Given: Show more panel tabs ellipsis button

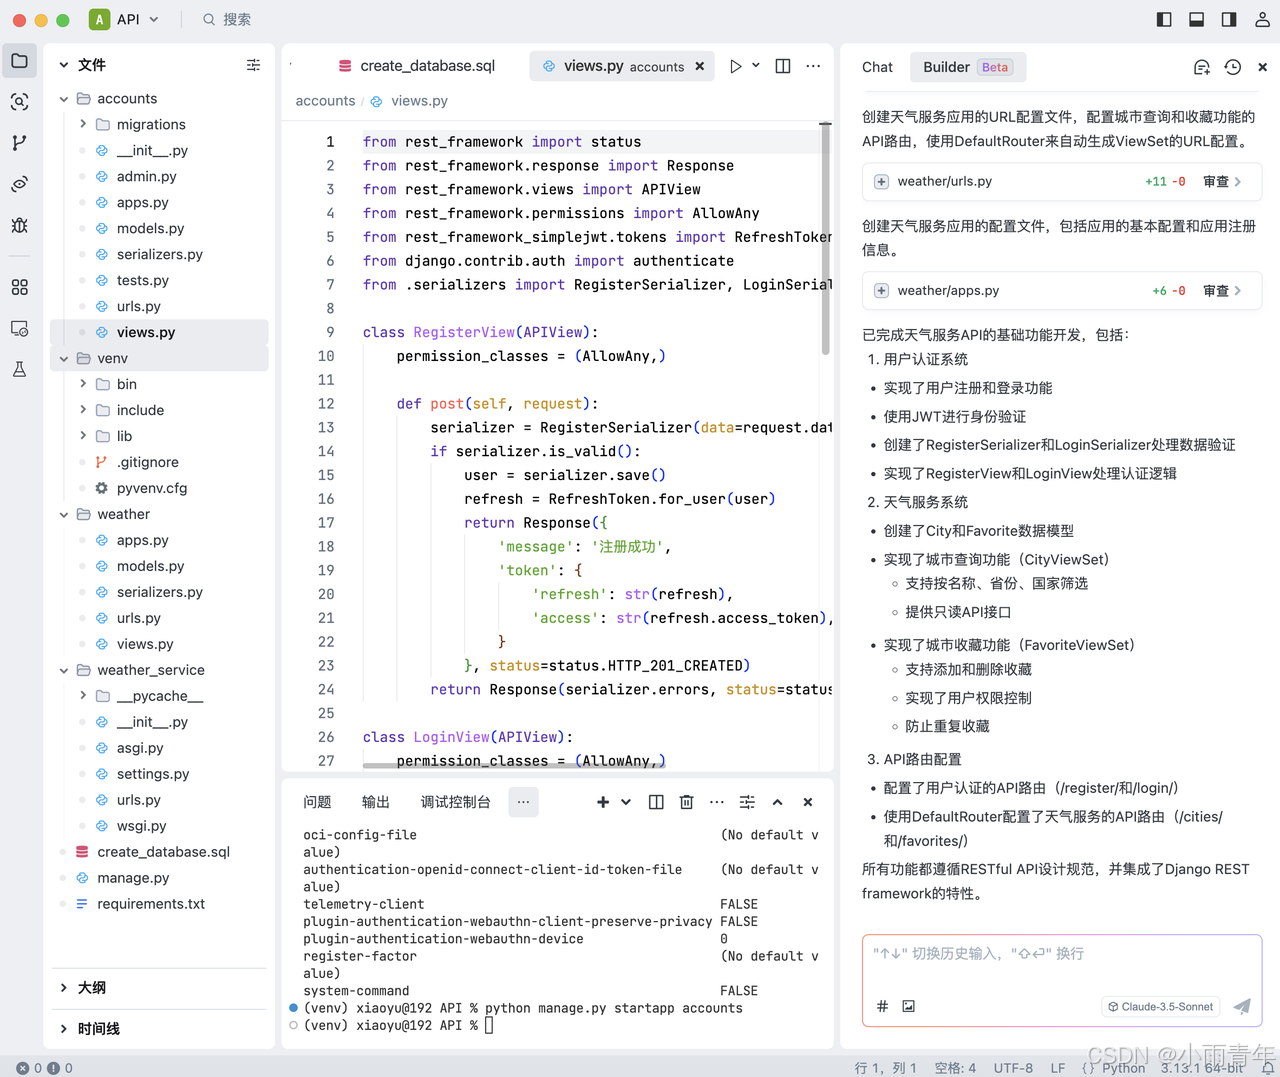Looking at the screenshot, I should [x=523, y=802].
